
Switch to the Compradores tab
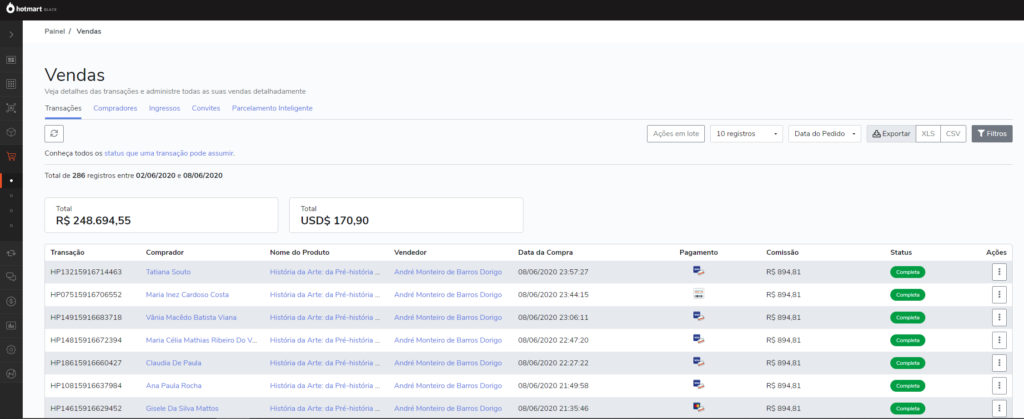tap(115, 108)
